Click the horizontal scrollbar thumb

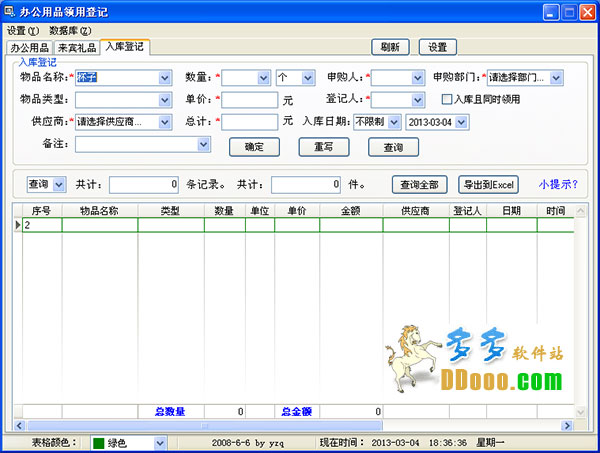[205, 425]
